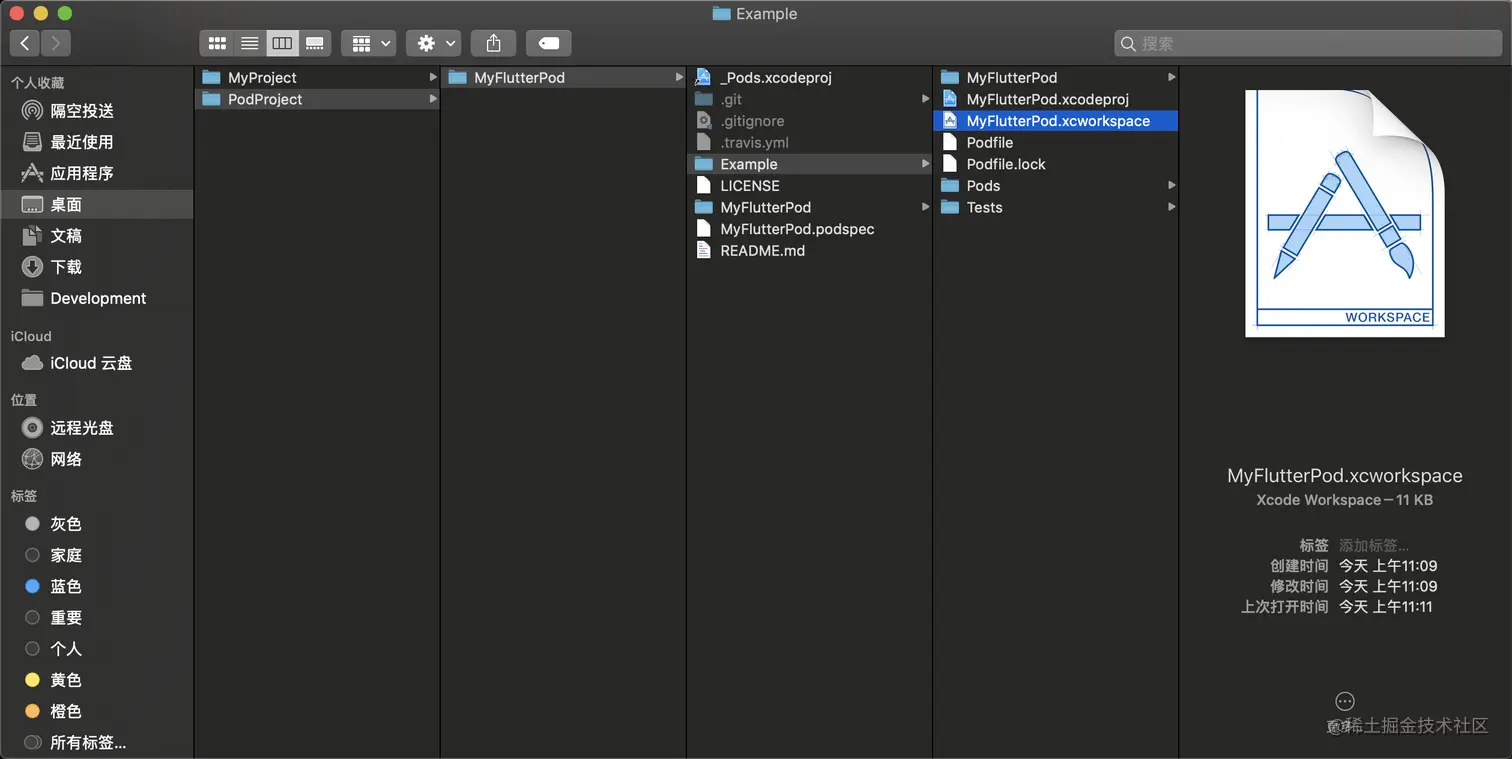Select MyFlutterPod folder listed below LICENSE

tap(809, 207)
